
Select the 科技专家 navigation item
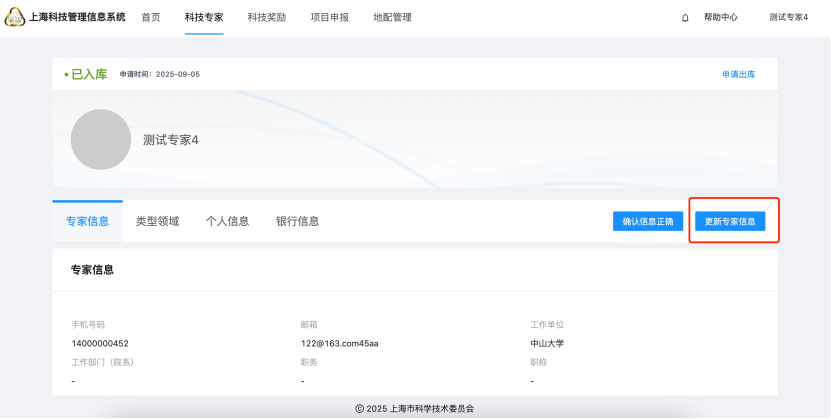[204, 17]
